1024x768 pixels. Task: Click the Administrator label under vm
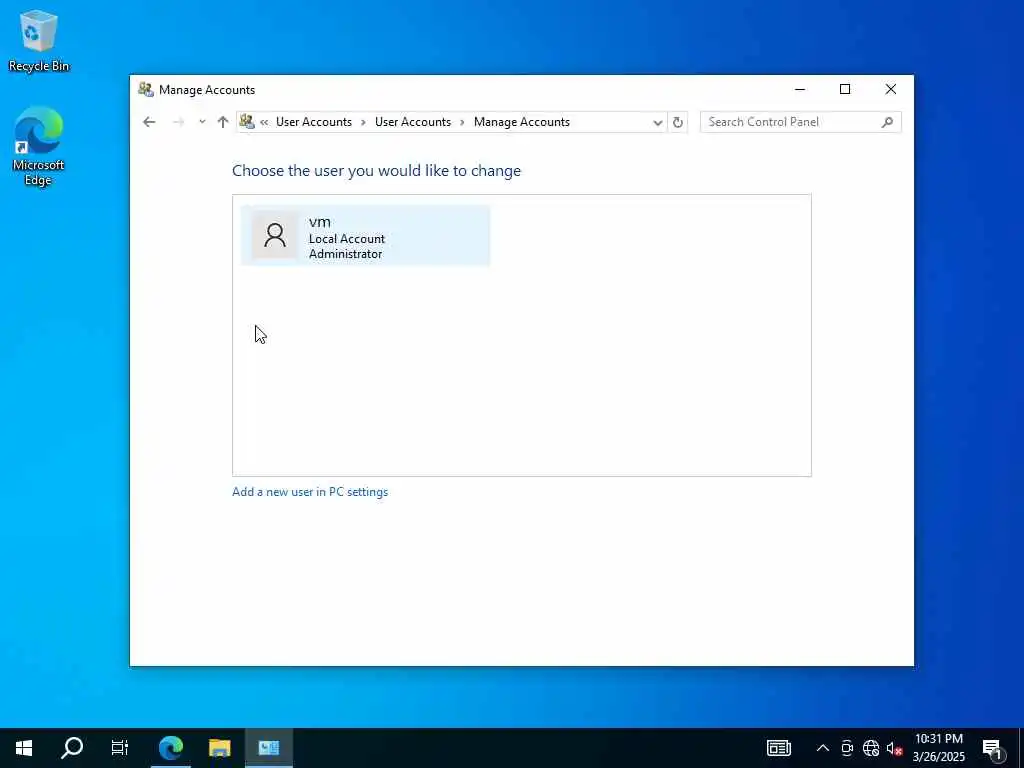tap(345, 254)
